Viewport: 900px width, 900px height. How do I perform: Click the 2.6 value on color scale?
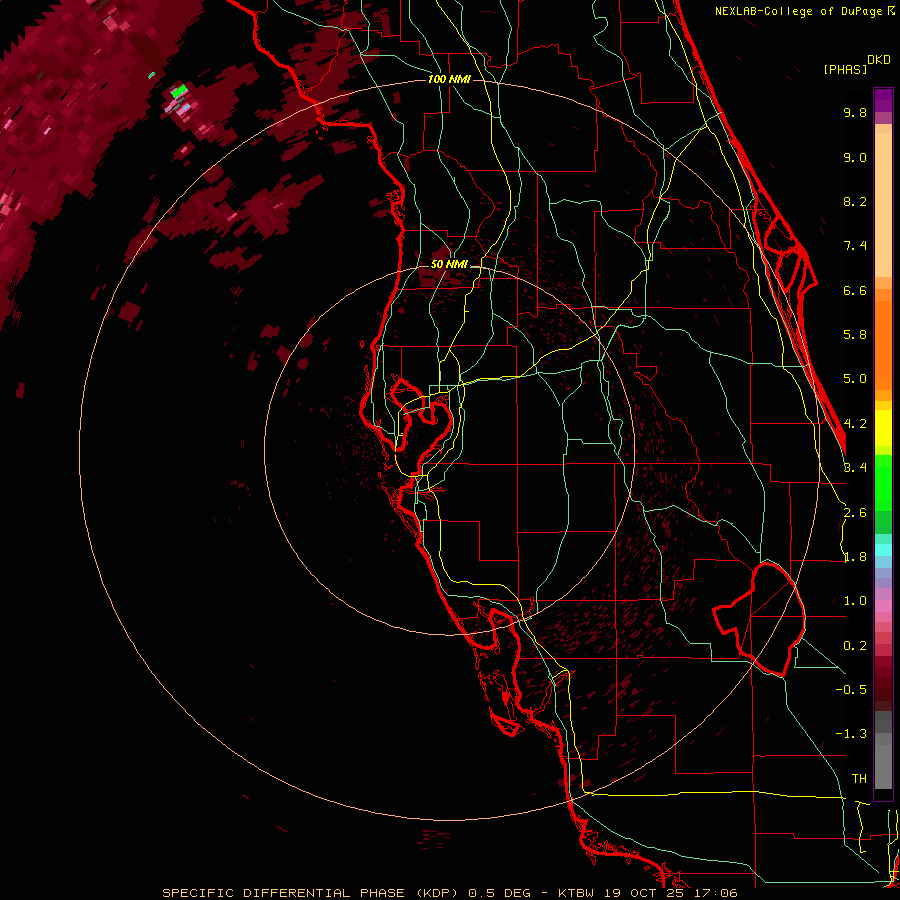point(855,513)
